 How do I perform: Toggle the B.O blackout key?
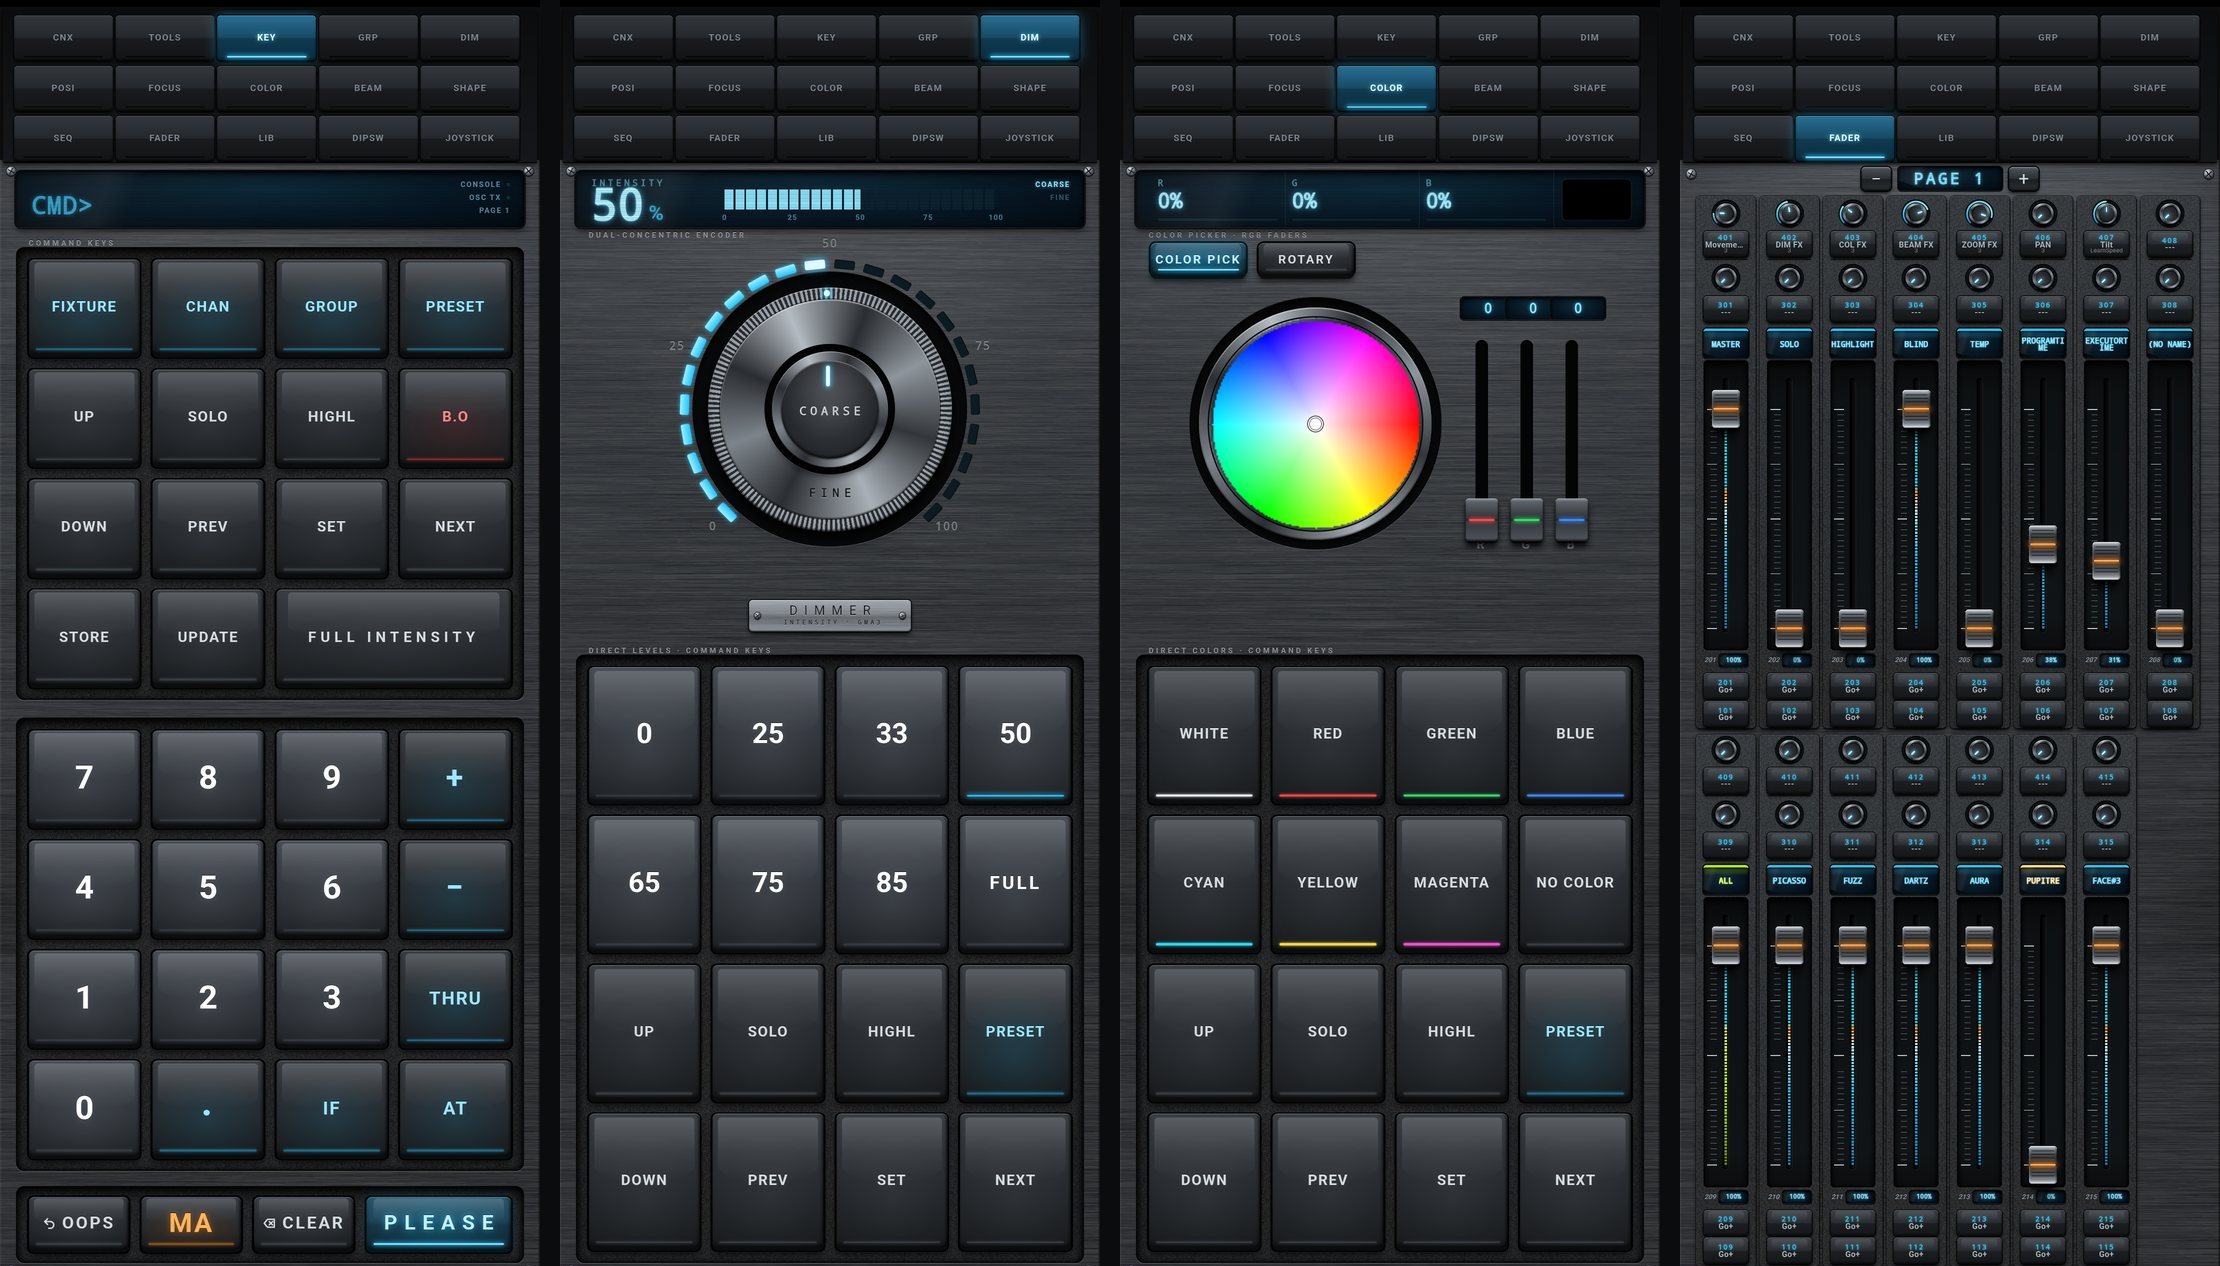click(455, 416)
